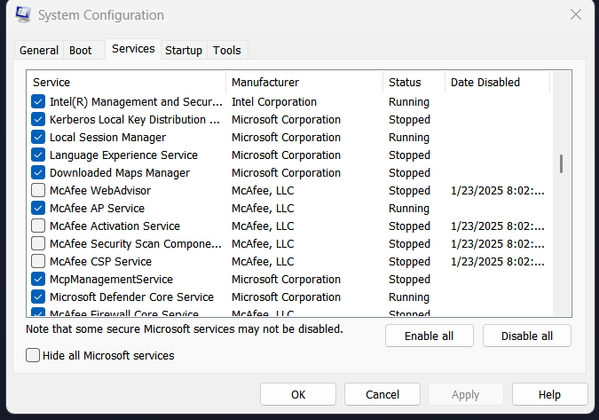Enable McAfee WebAdvisor service checkbox
The width and height of the screenshot is (599, 420).
click(x=38, y=190)
